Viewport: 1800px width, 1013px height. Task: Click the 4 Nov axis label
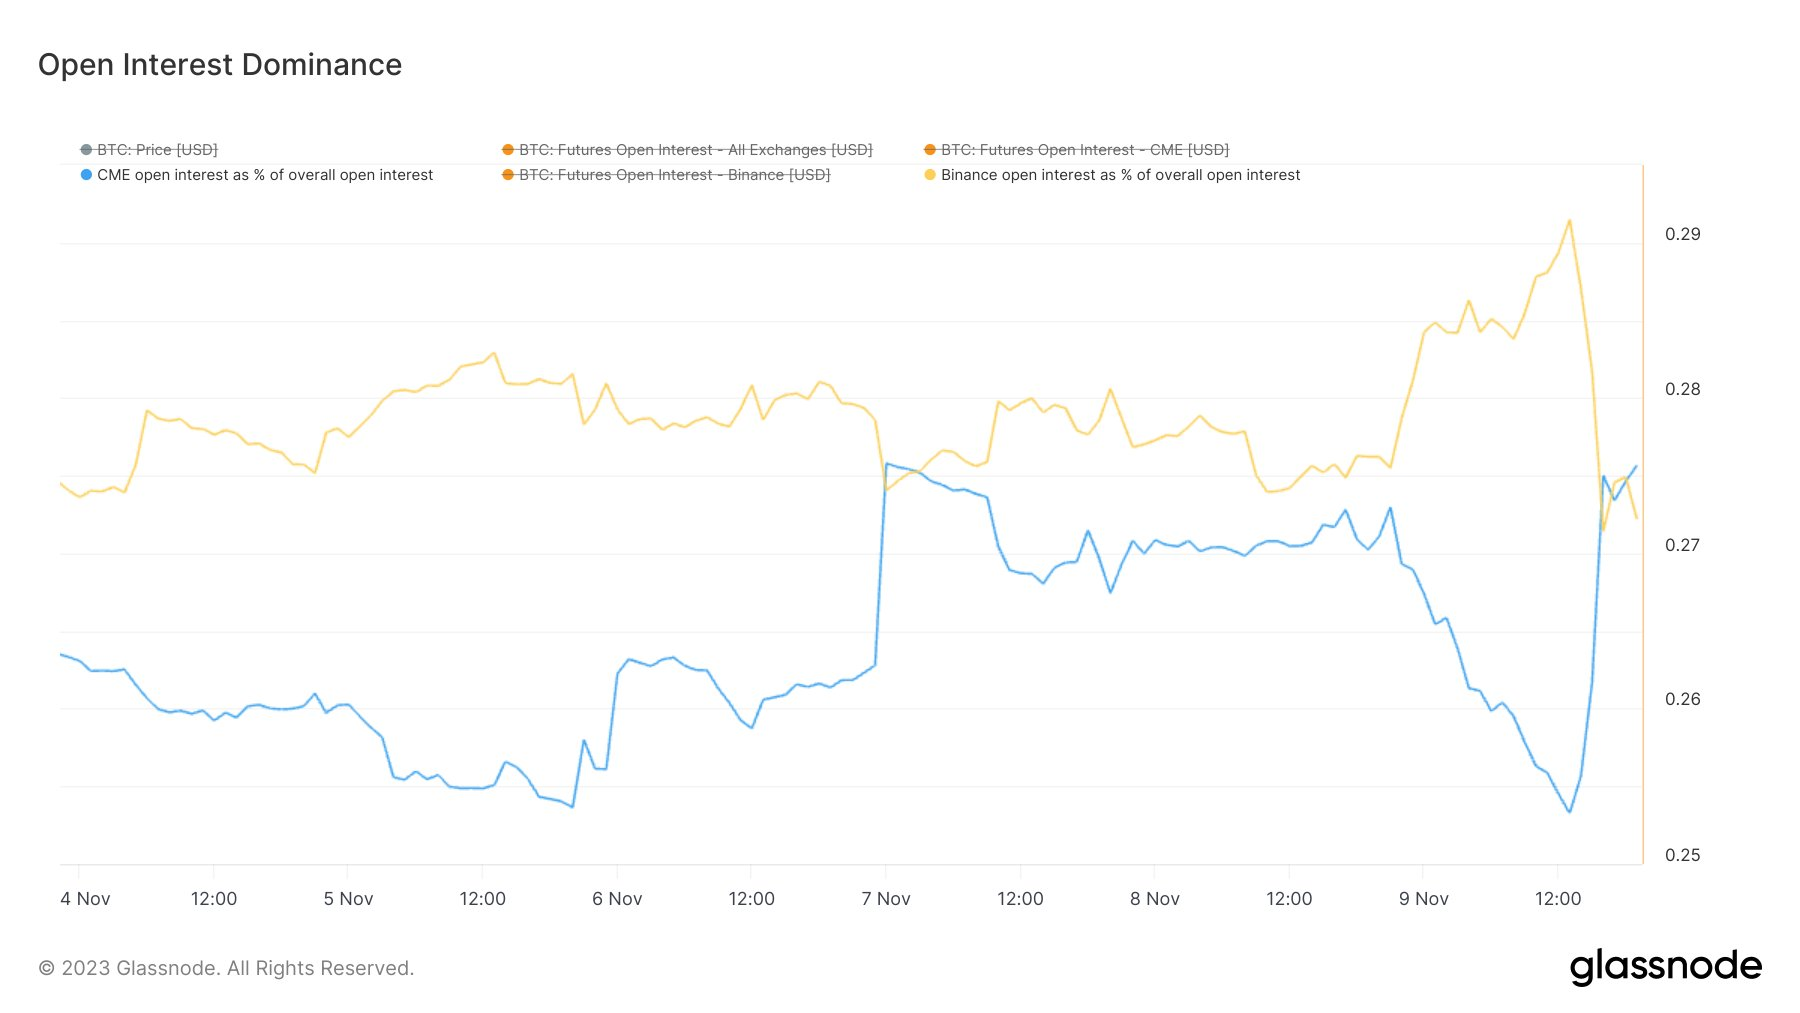point(85,899)
